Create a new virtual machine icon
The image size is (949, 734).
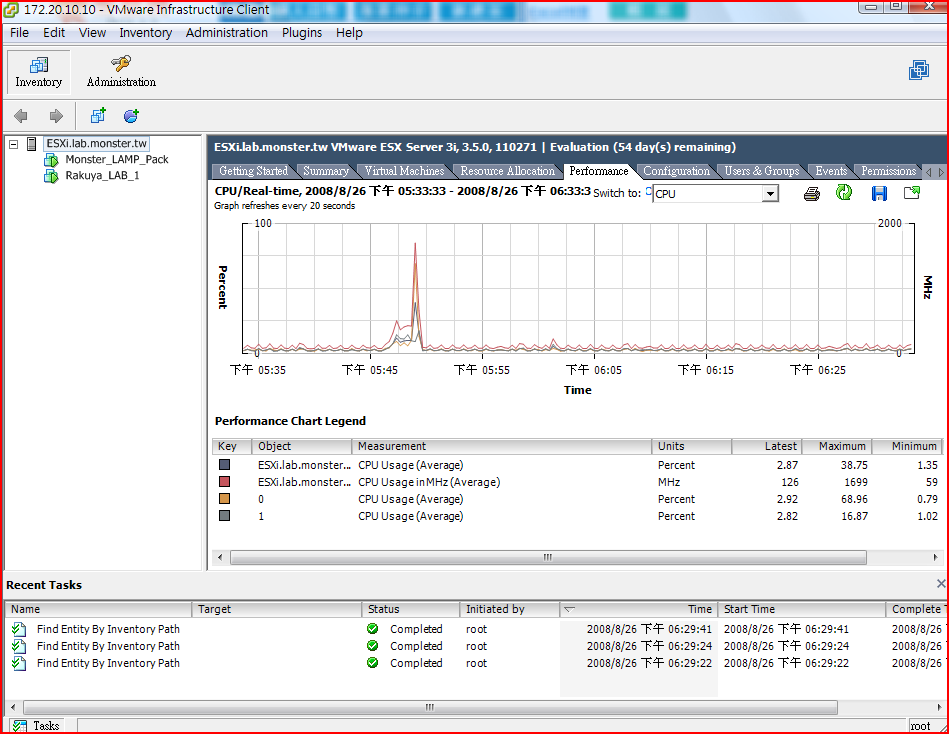tap(98, 115)
